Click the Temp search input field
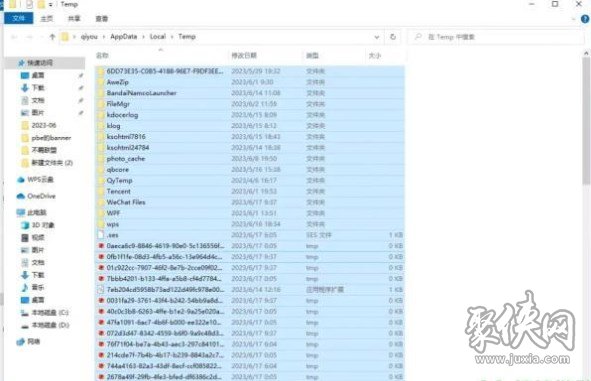 tap(496, 37)
